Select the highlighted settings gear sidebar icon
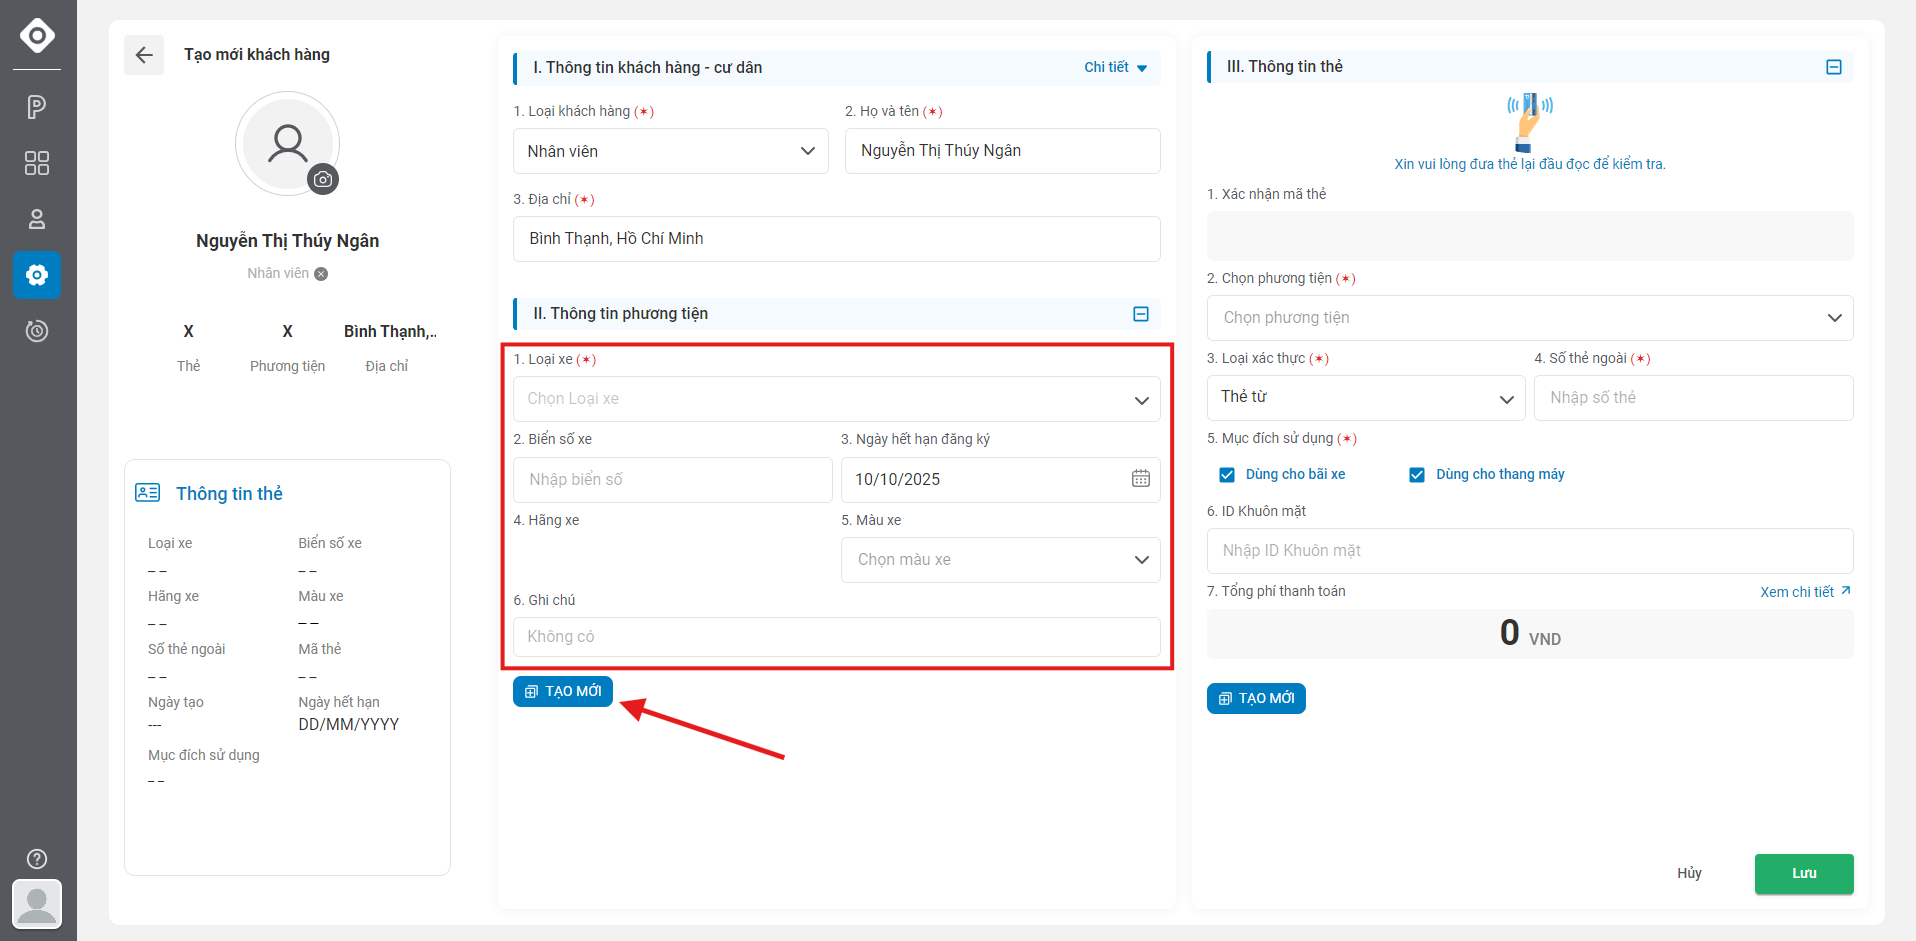This screenshot has height=941, width=1916. [x=37, y=275]
